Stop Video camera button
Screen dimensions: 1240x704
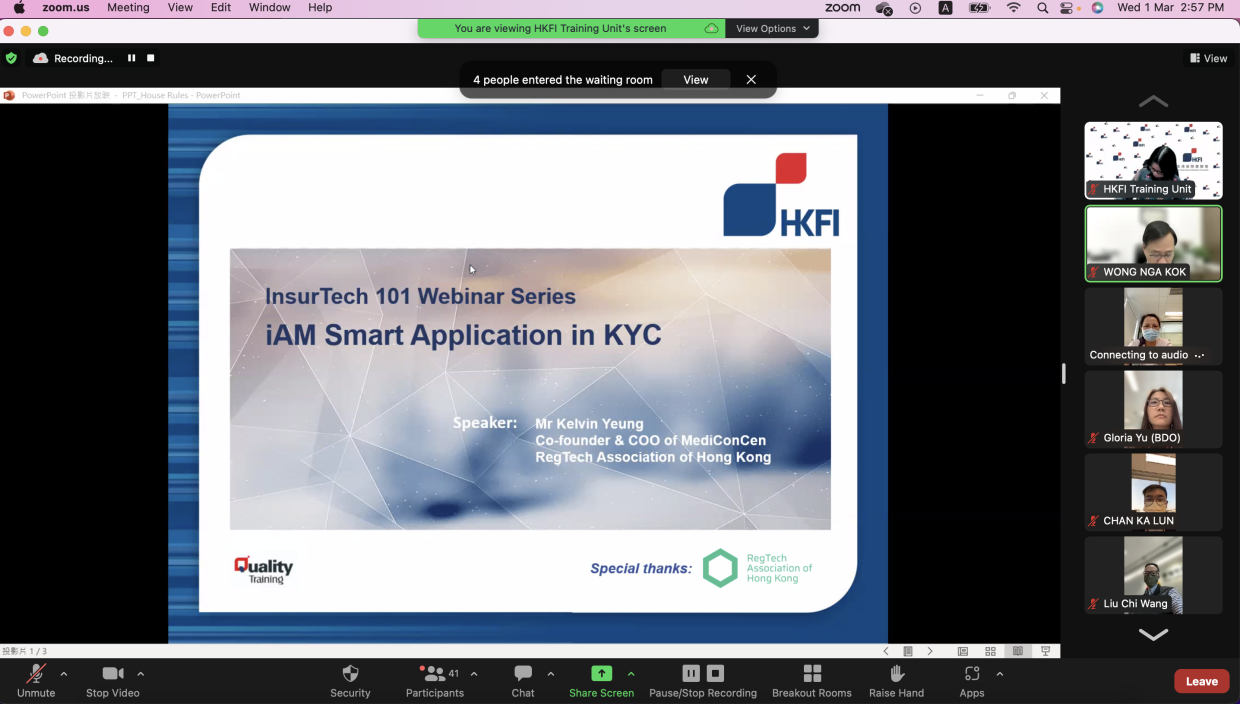[112, 680]
